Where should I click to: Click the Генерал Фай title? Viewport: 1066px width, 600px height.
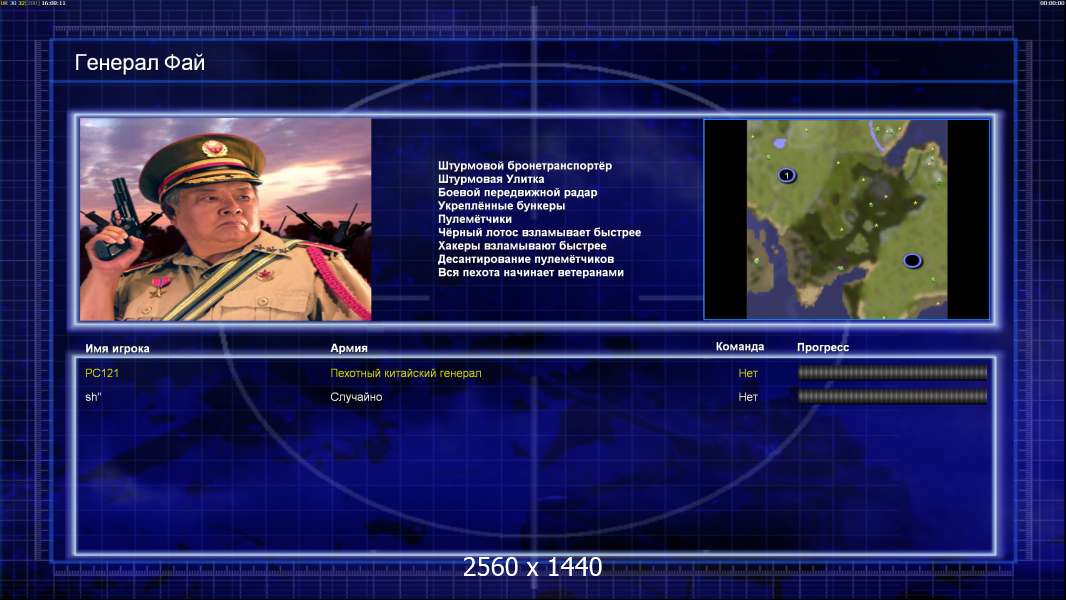pos(139,63)
